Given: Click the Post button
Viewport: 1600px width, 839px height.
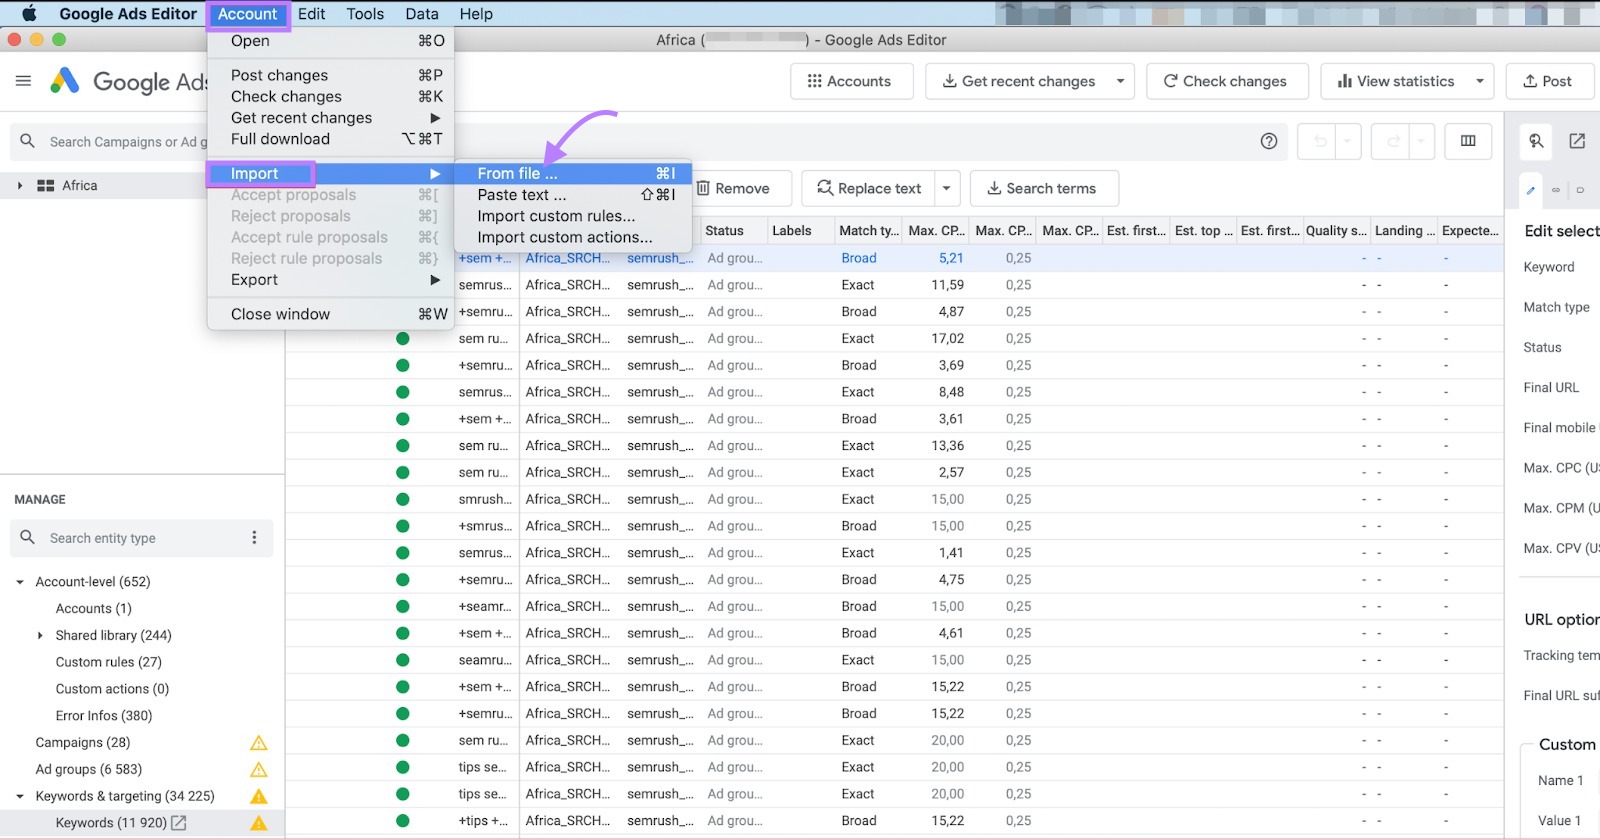Looking at the screenshot, I should point(1548,81).
